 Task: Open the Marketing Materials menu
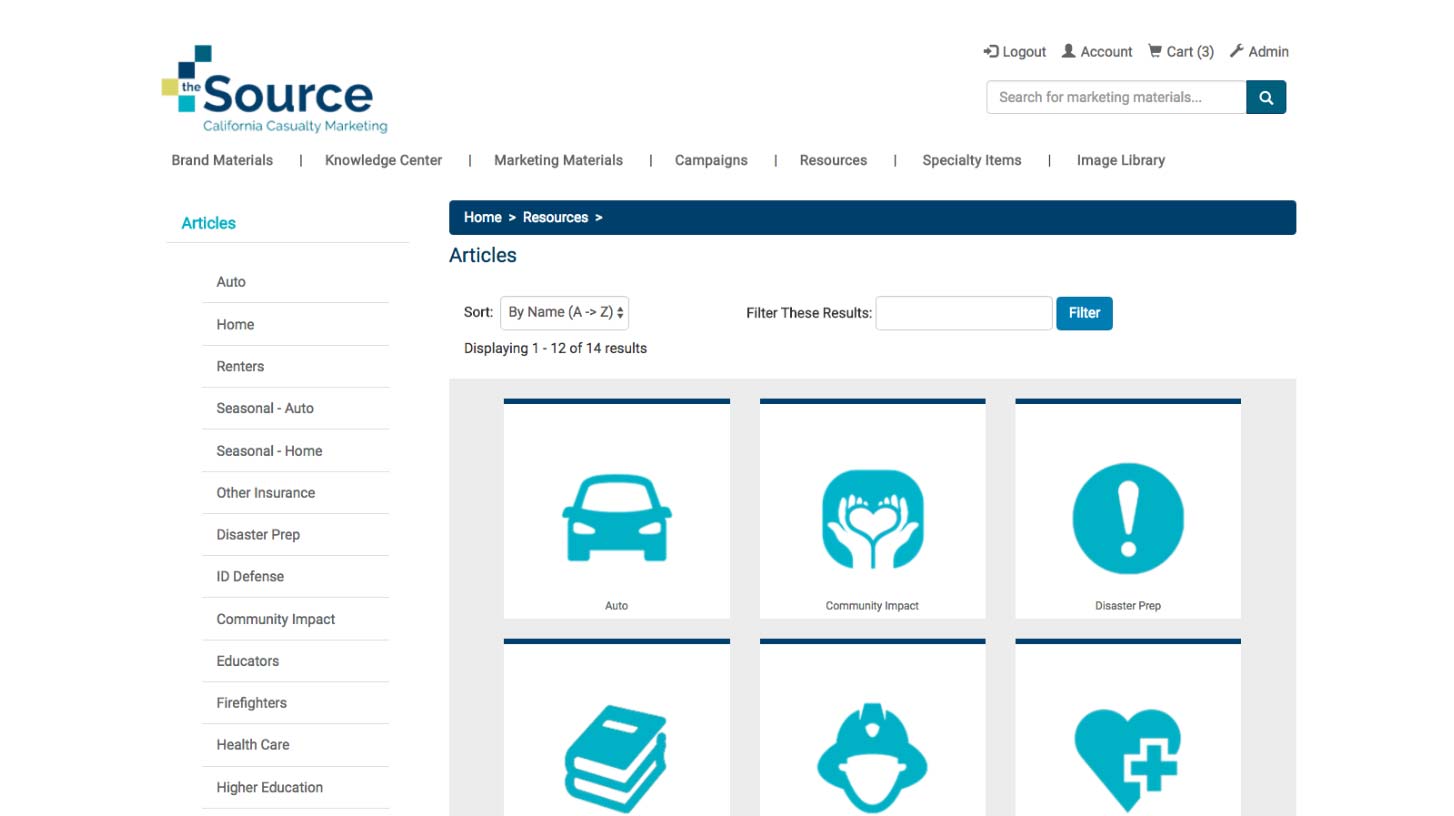point(558,160)
